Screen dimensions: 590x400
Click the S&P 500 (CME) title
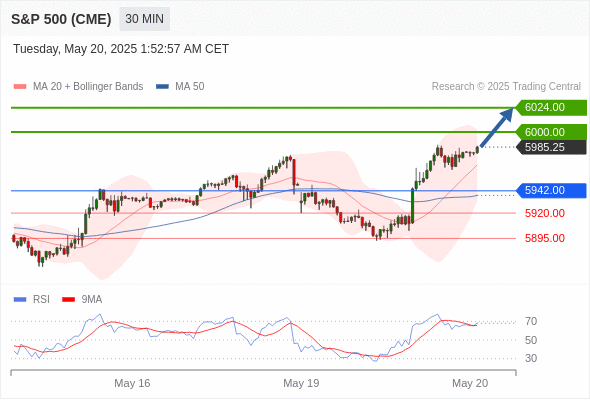click(x=61, y=19)
